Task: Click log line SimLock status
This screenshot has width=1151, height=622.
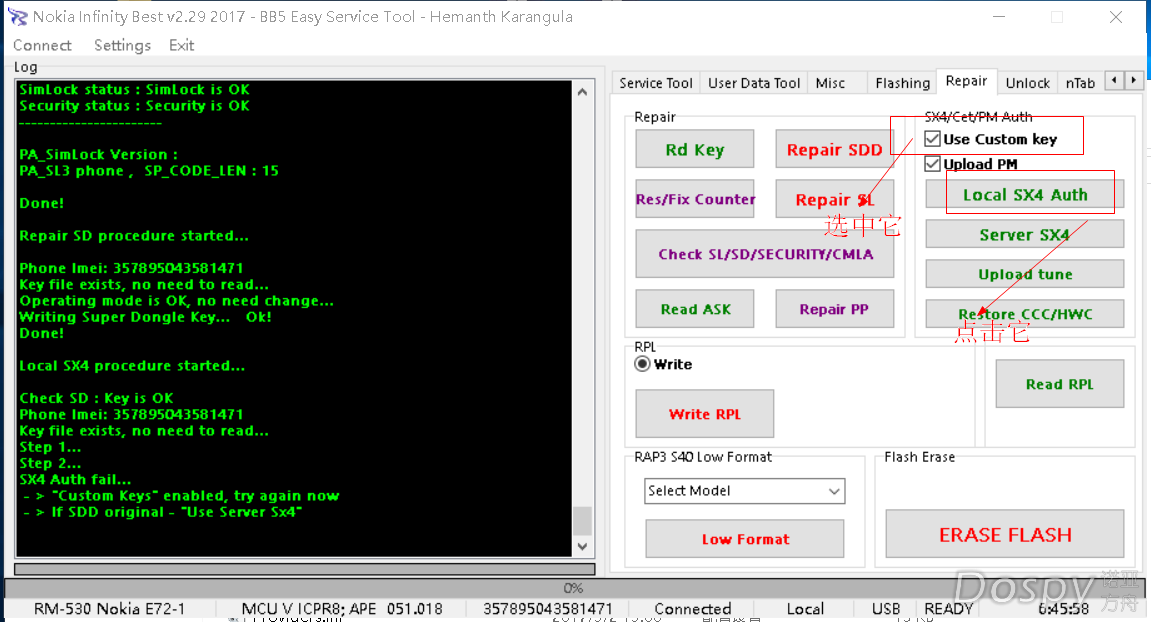Action: [134, 90]
